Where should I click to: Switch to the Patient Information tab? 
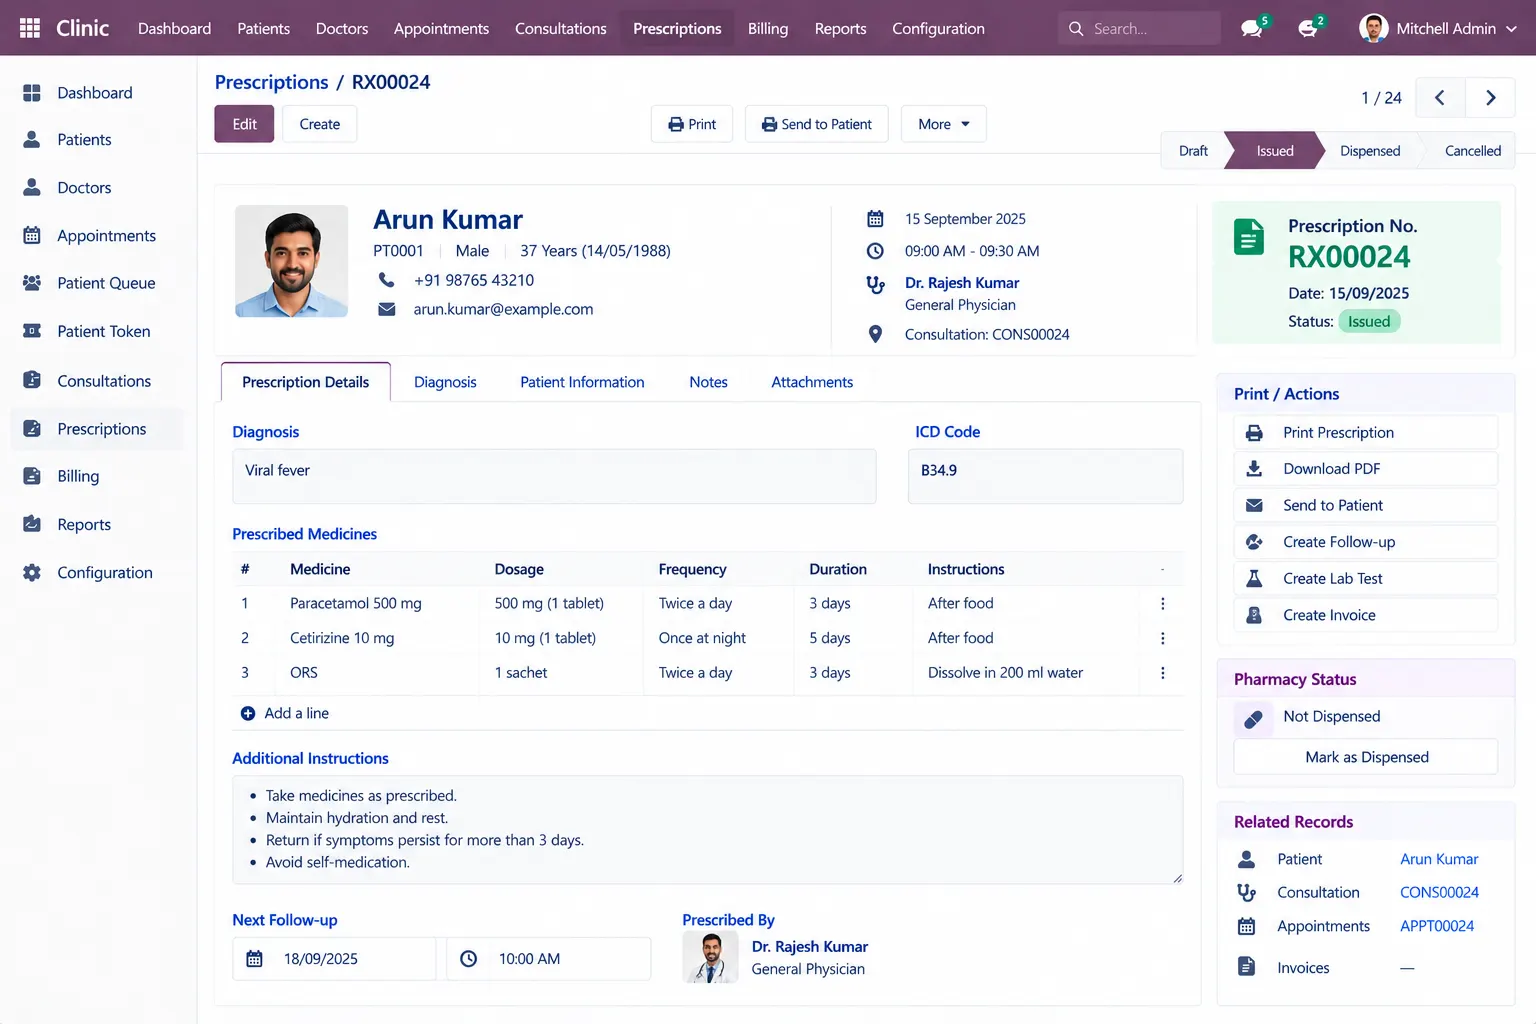click(582, 382)
